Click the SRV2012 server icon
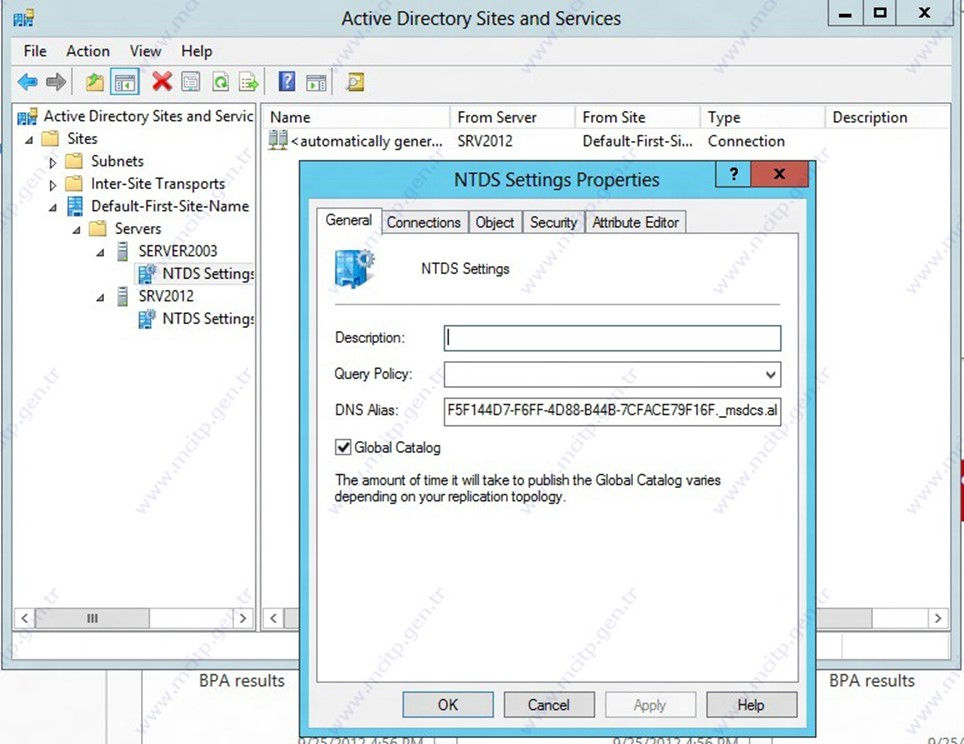This screenshot has width=964, height=744. click(x=122, y=296)
